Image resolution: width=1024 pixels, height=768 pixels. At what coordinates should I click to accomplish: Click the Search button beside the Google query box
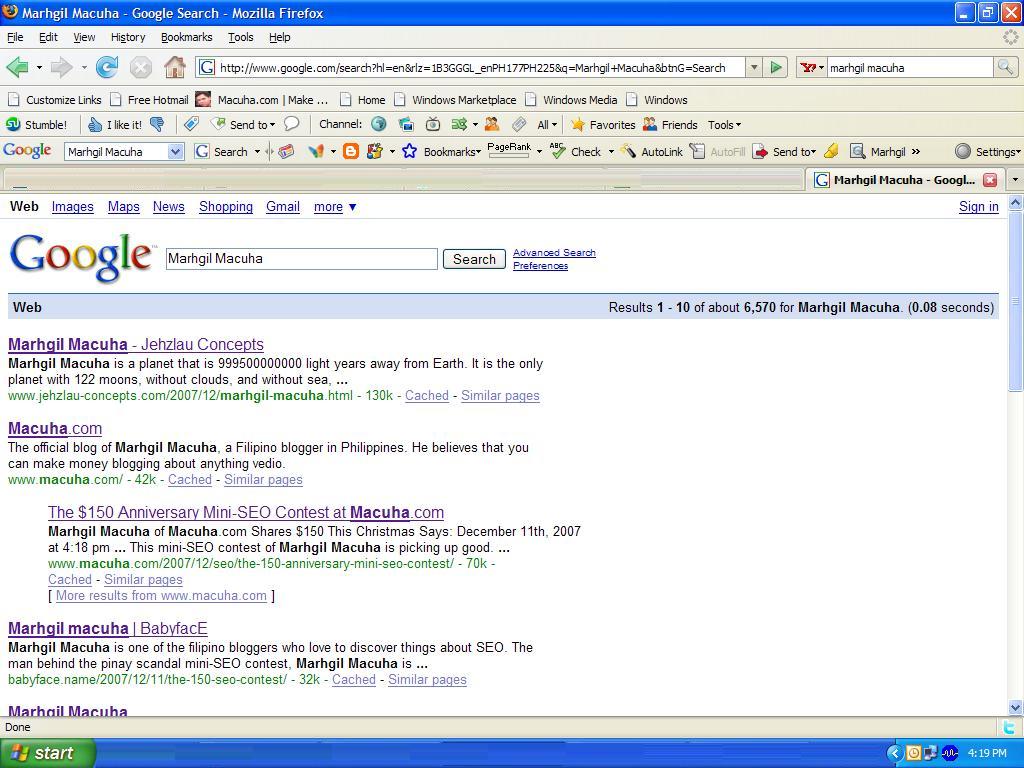point(474,259)
